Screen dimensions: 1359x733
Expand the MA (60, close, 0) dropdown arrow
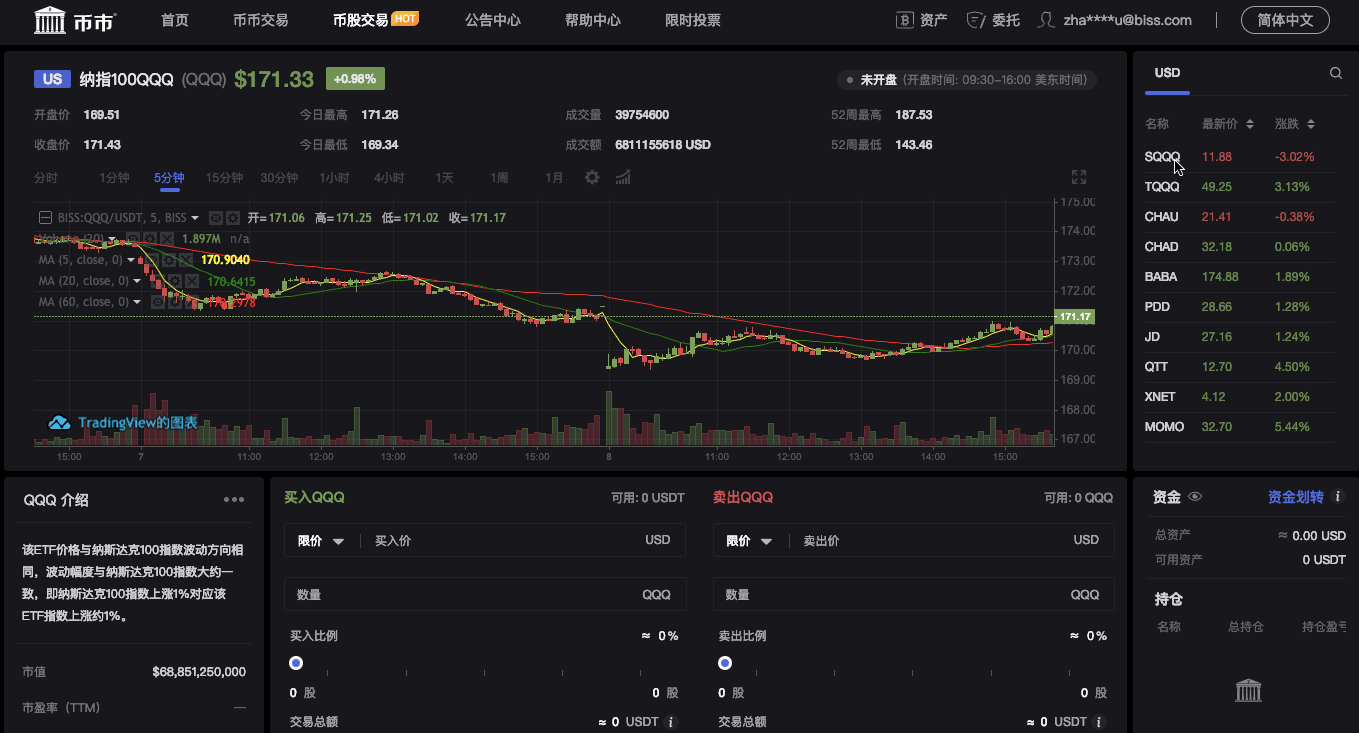[137, 302]
